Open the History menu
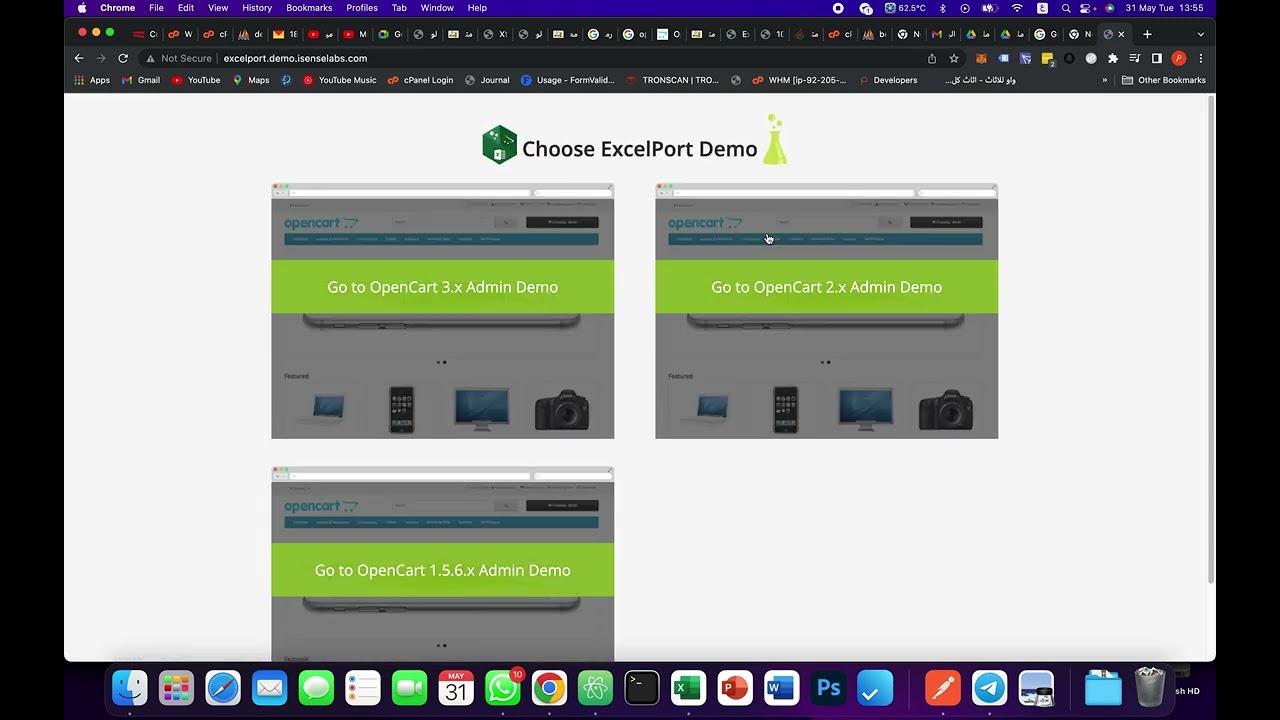 coord(257,8)
